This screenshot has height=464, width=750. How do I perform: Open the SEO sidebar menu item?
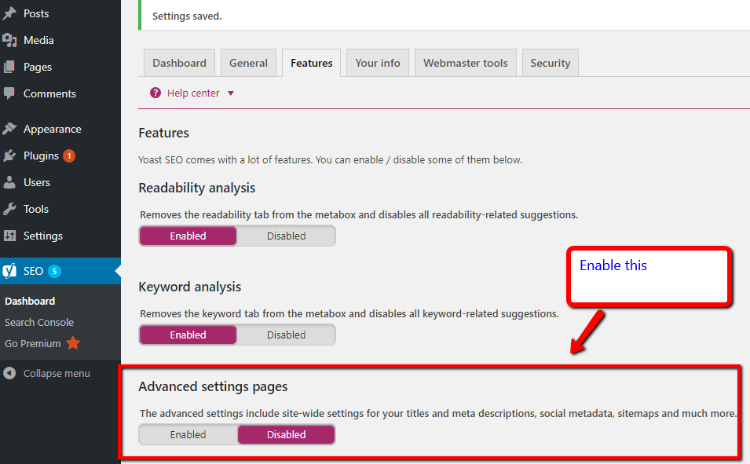point(60,271)
